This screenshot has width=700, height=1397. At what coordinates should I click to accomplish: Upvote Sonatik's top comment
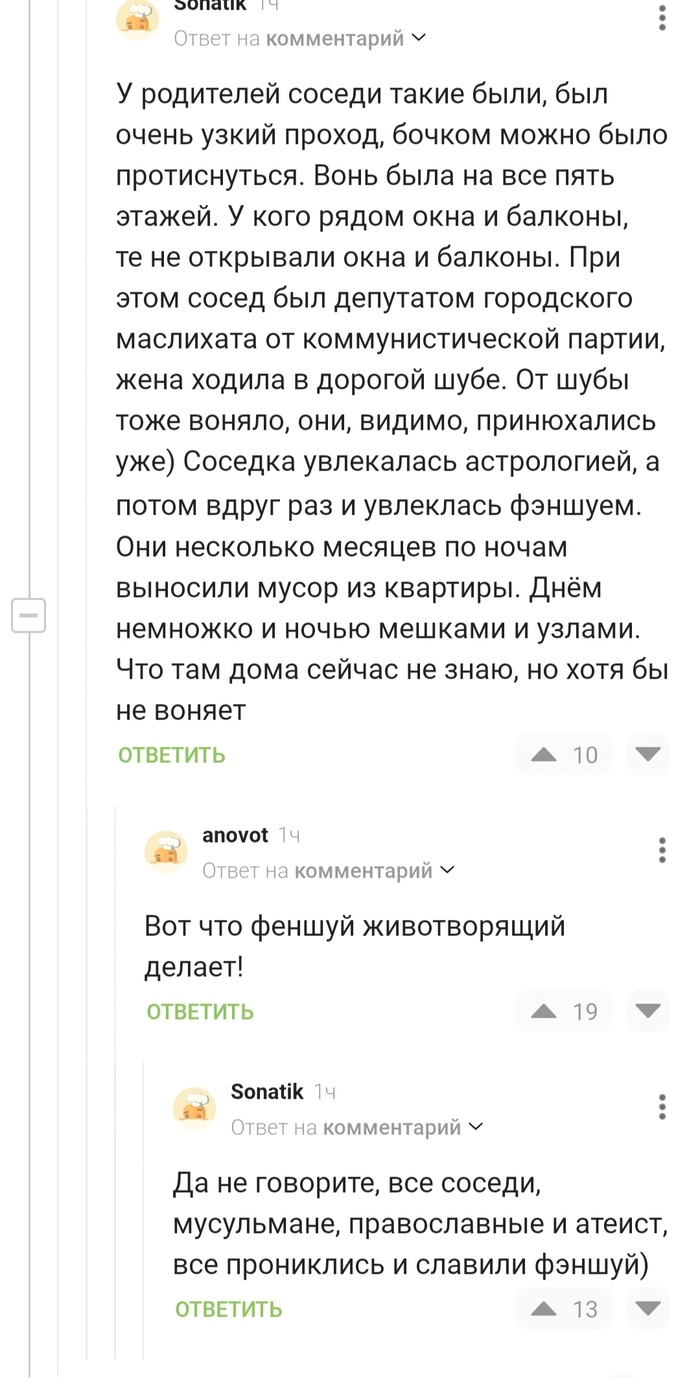point(545,754)
